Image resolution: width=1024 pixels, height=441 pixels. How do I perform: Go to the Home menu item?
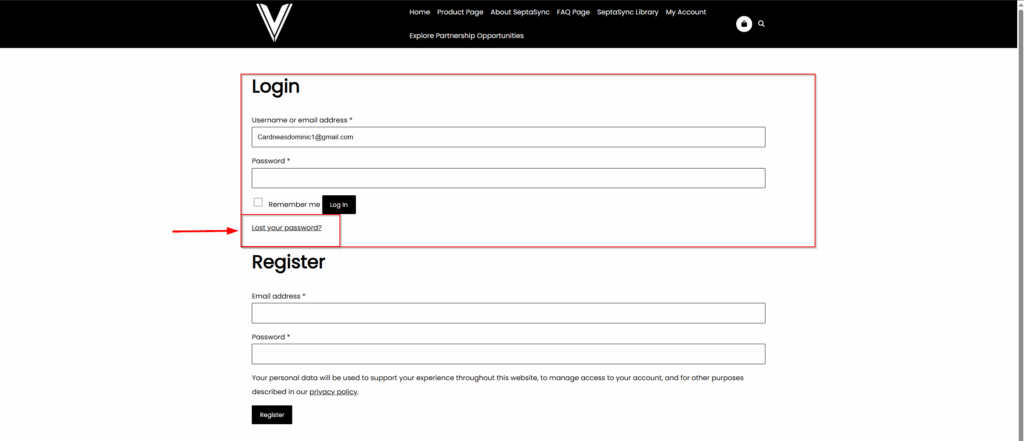click(x=419, y=12)
